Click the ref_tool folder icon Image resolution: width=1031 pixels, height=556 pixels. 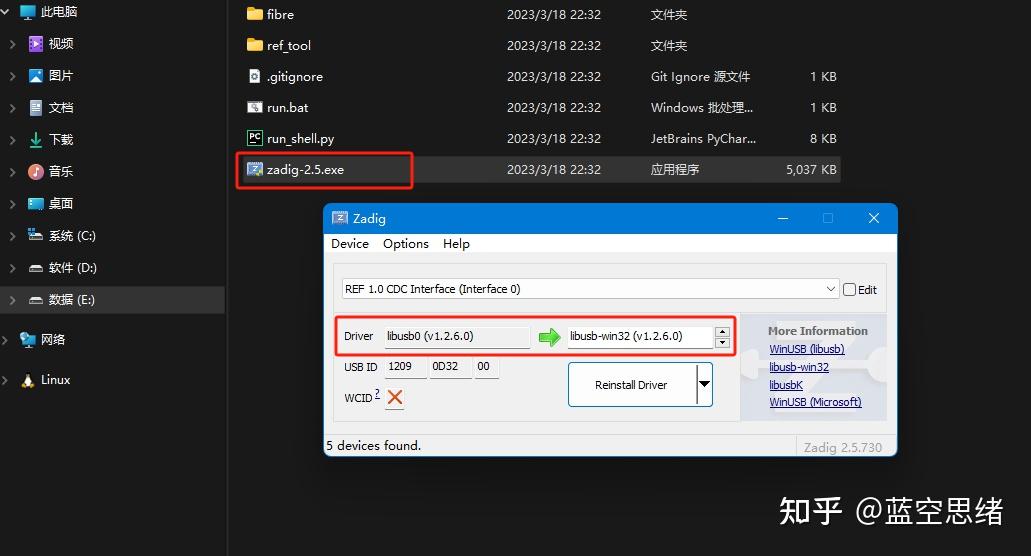pyautogui.click(x=254, y=45)
